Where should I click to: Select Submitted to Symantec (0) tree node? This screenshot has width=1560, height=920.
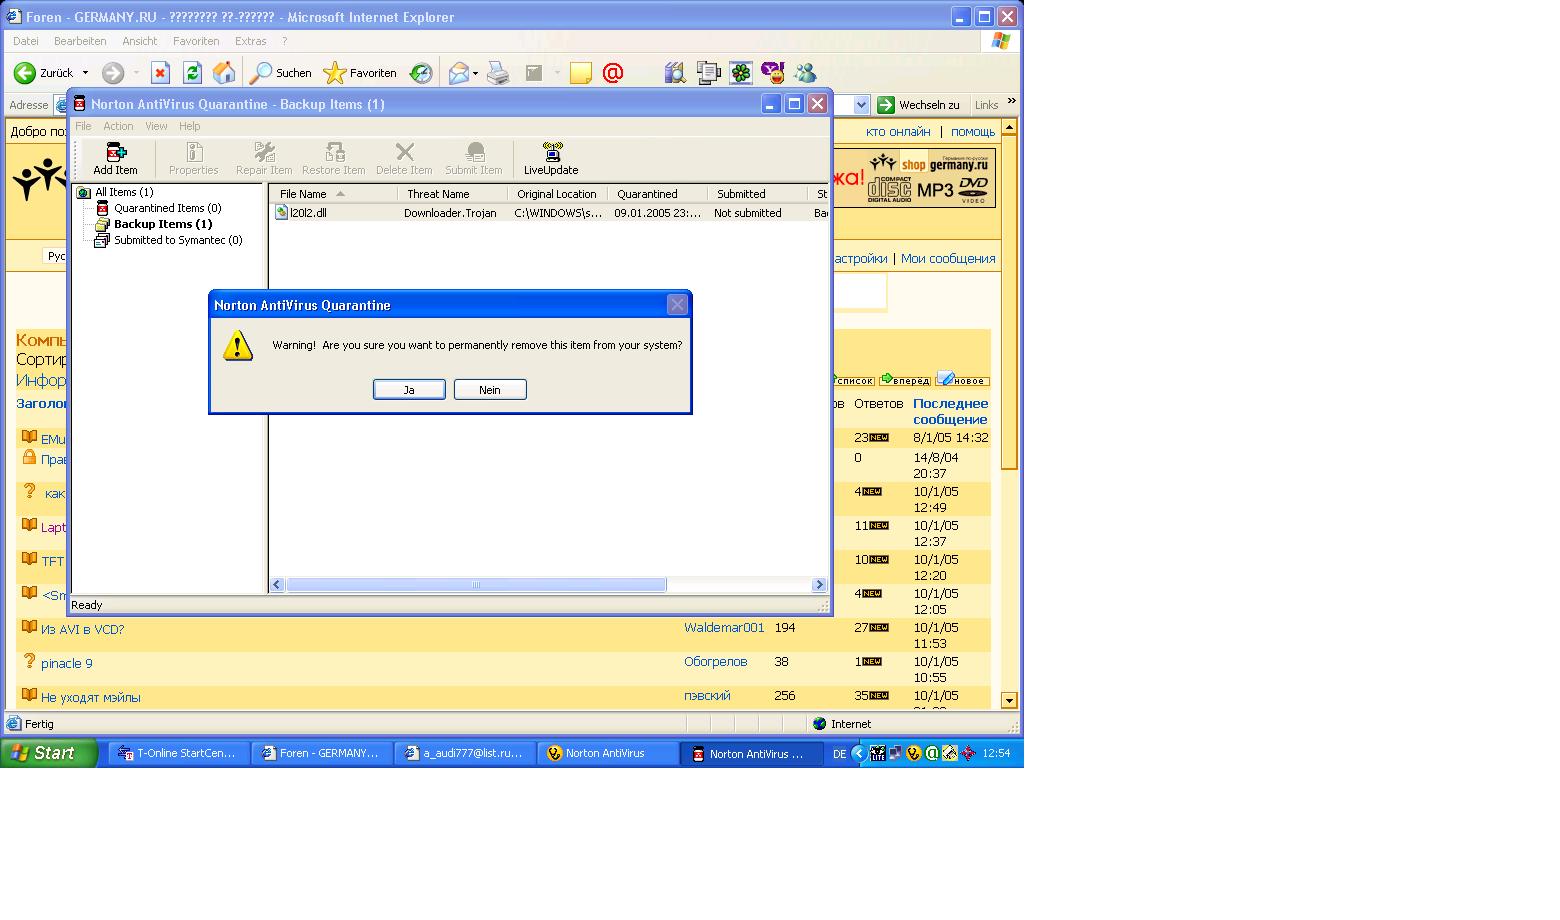tap(177, 240)
